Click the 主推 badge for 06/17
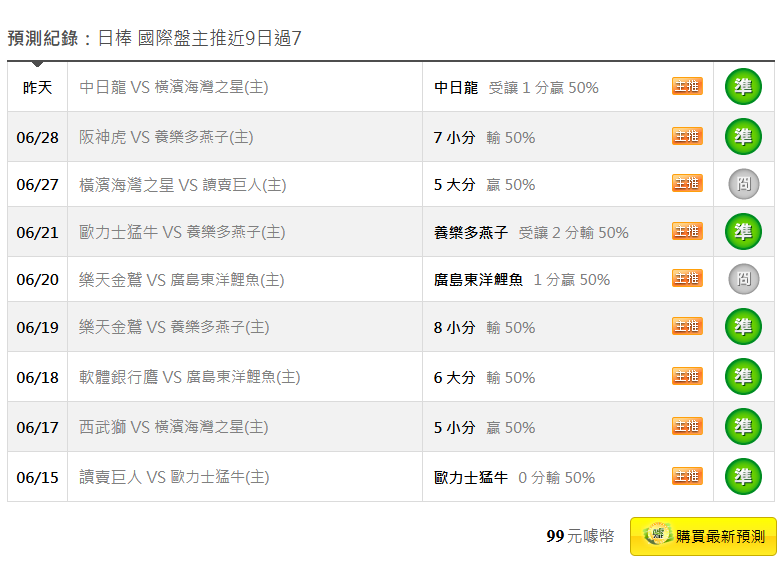The height and width of the screenshot is (568, 781). pos(687,427)
